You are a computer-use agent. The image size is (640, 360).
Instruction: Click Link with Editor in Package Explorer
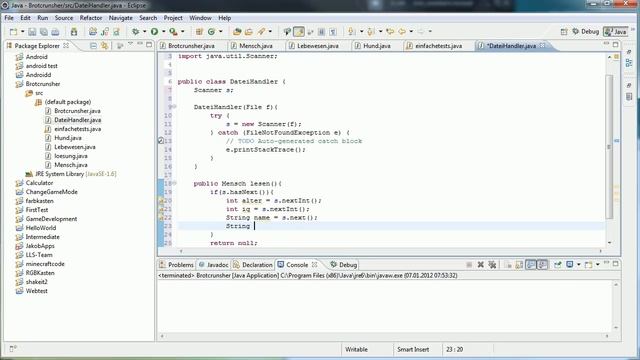click(x=104, y=46)
